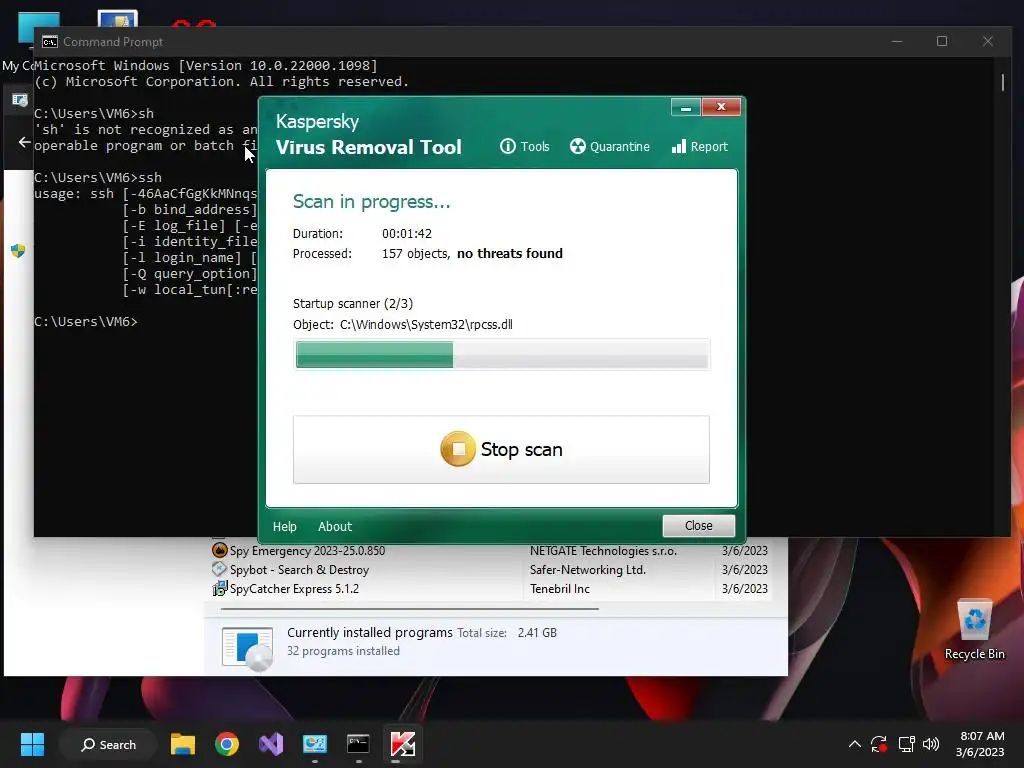Open Google Chrome from taskbar
The height and width of the screenshot is (768, 1024).
(x=227, y=744)
